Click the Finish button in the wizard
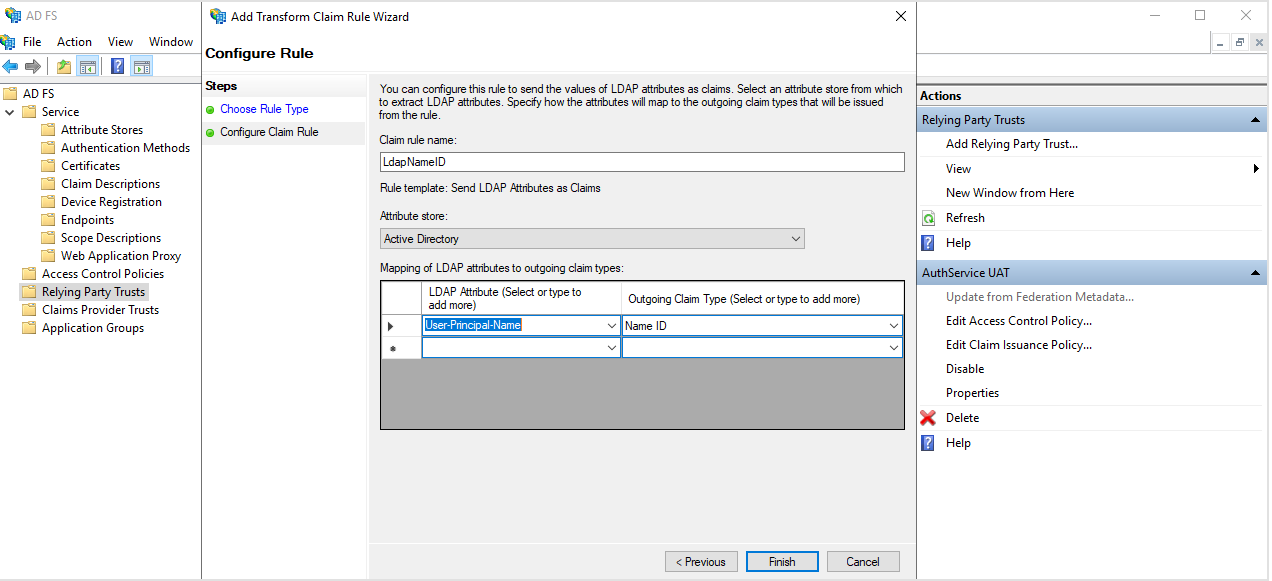 tap(781, 561)
